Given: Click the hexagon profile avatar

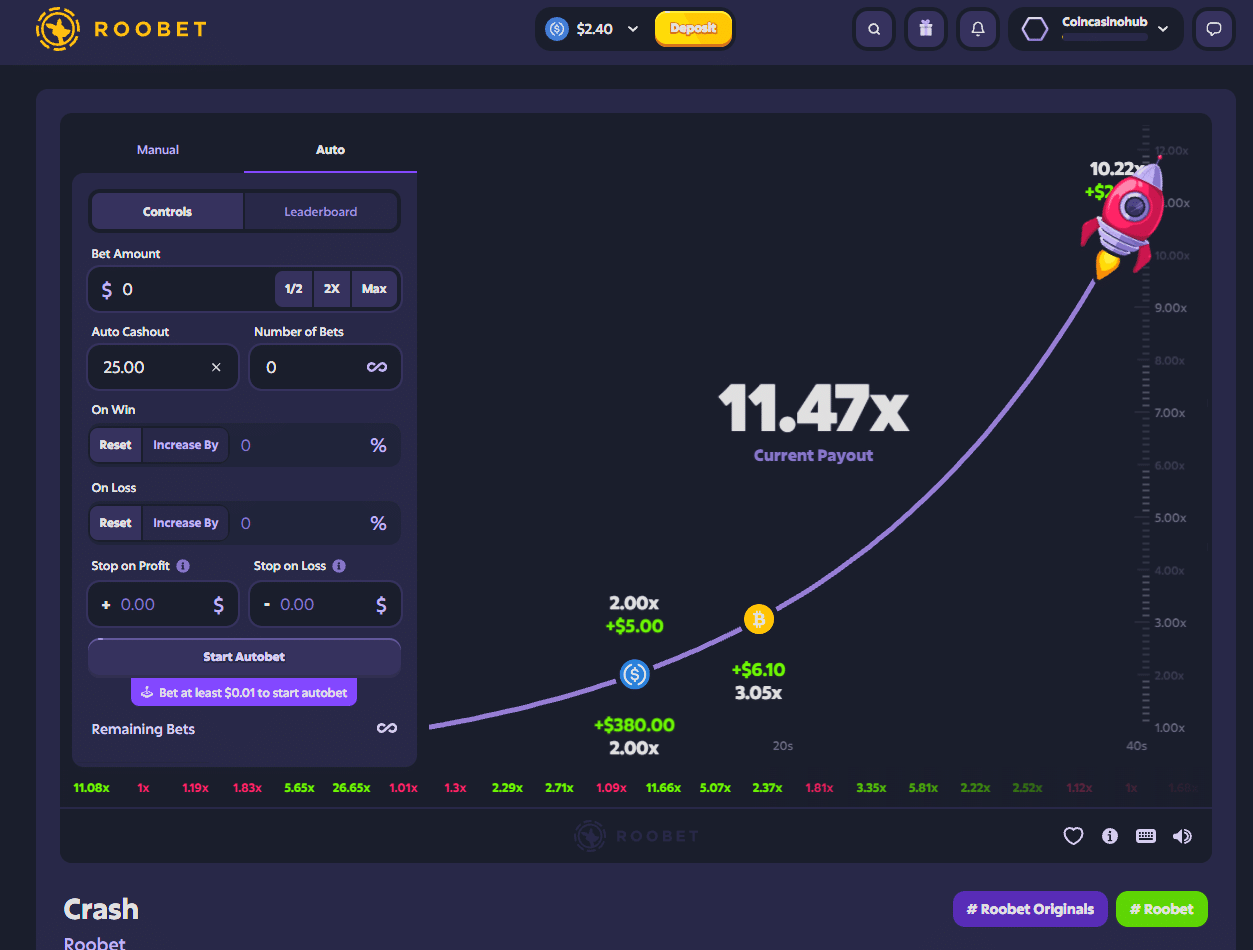Looking at the screenshot, I should pyautogui.click(x=1035, y=29).
